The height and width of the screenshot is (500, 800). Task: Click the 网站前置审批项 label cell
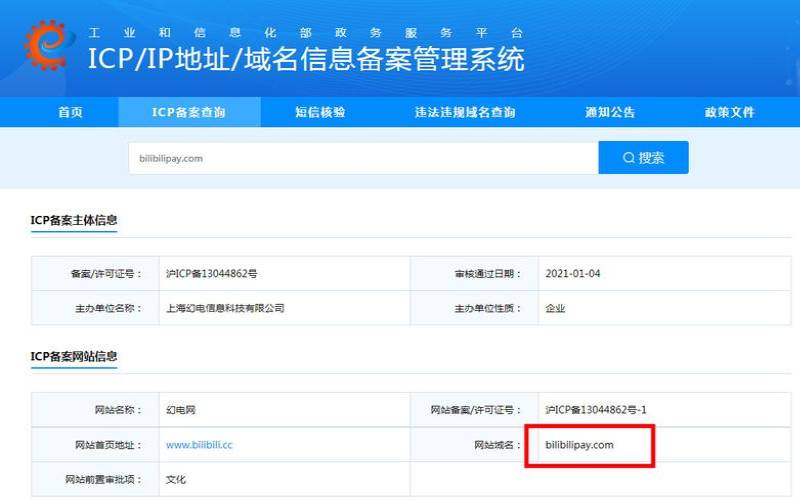[95, 480]
